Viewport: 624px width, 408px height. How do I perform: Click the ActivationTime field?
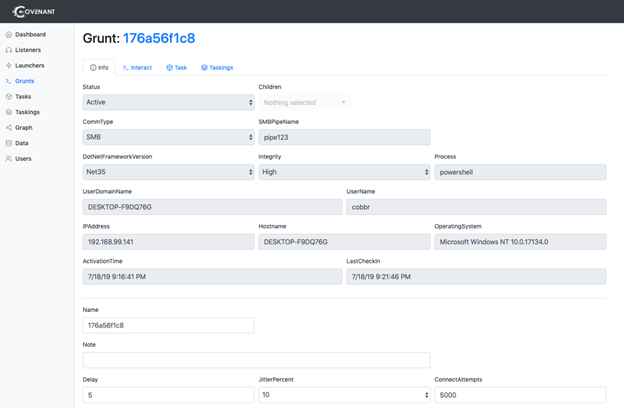point(212,277)
